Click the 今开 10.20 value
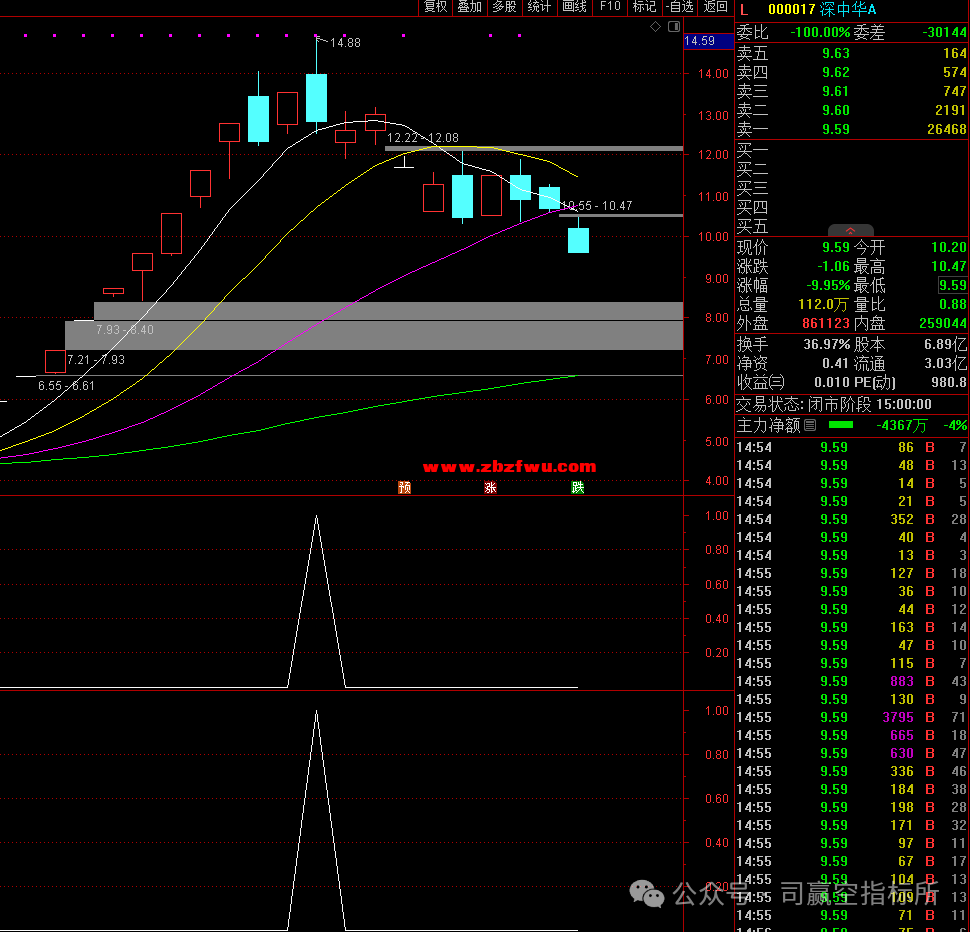The width and height of the screenshot is (970, 932). click(x=948, y=247)
